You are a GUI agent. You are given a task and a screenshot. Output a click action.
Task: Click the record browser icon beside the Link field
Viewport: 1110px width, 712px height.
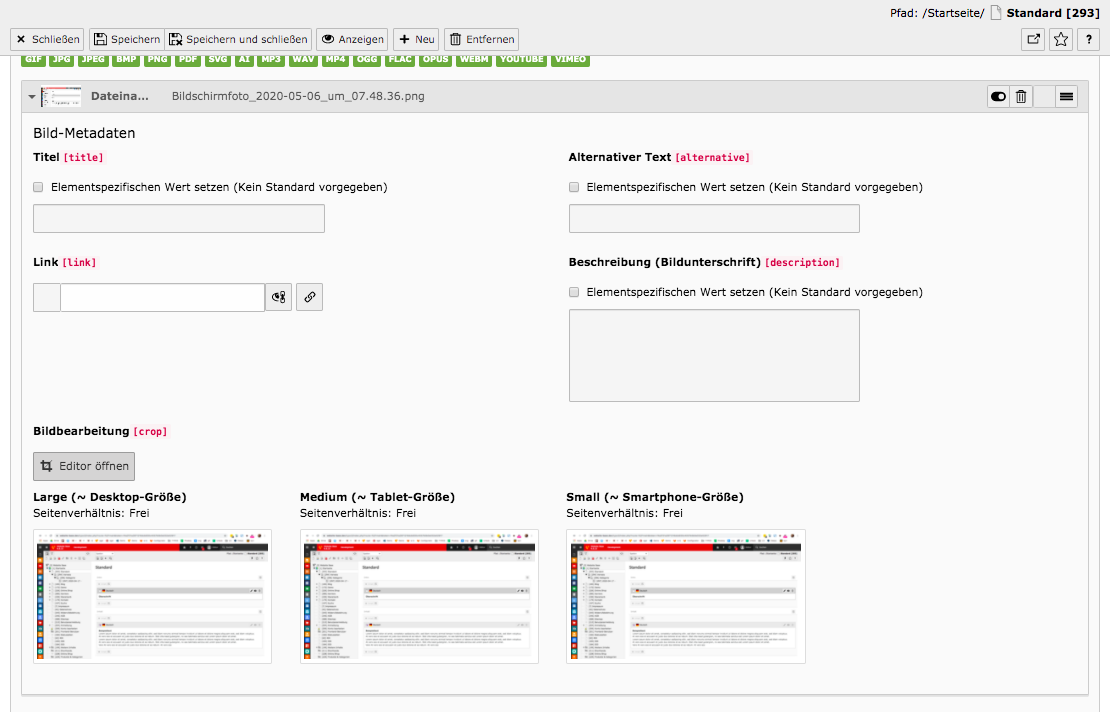coord(278,297)
